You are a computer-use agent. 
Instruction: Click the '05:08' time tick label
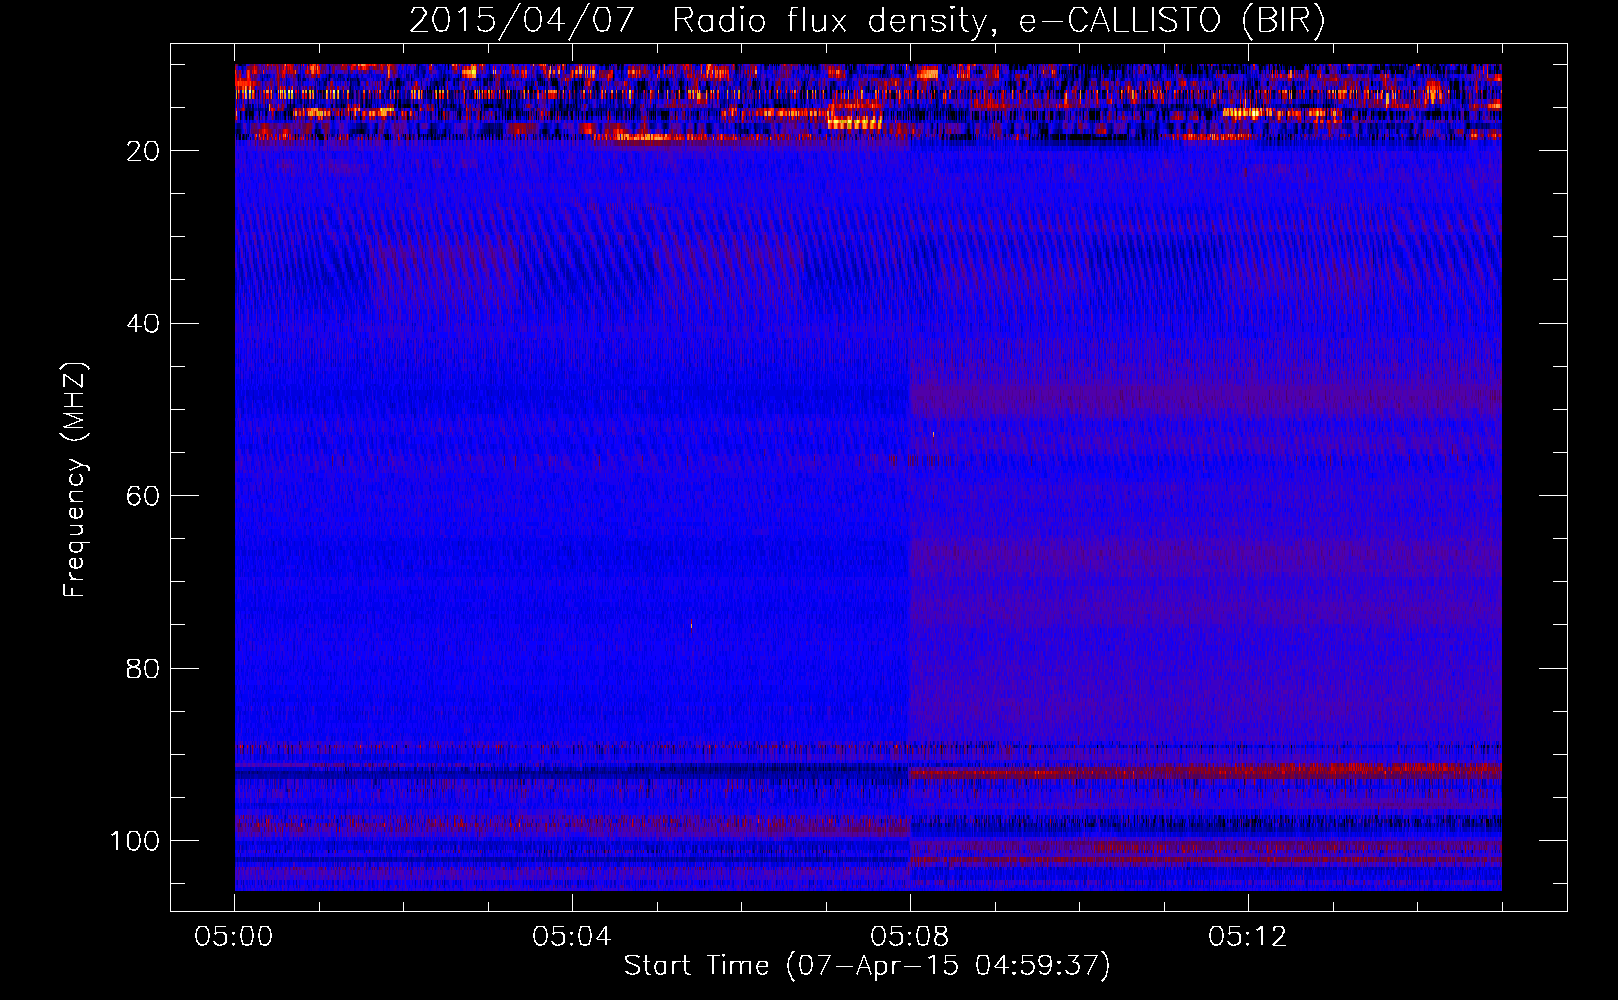coord(910,937)
